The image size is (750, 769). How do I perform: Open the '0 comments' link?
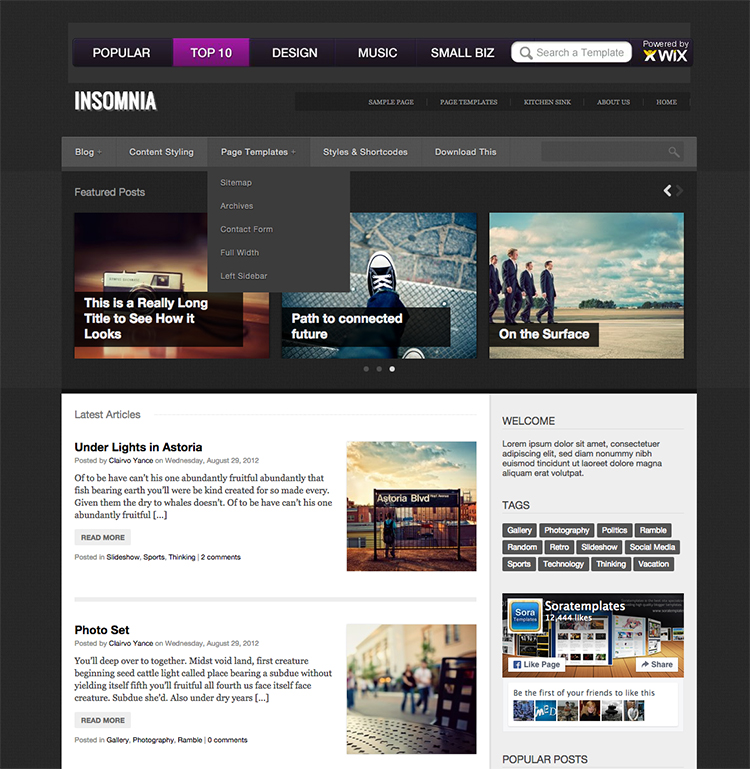click(228, 740)
